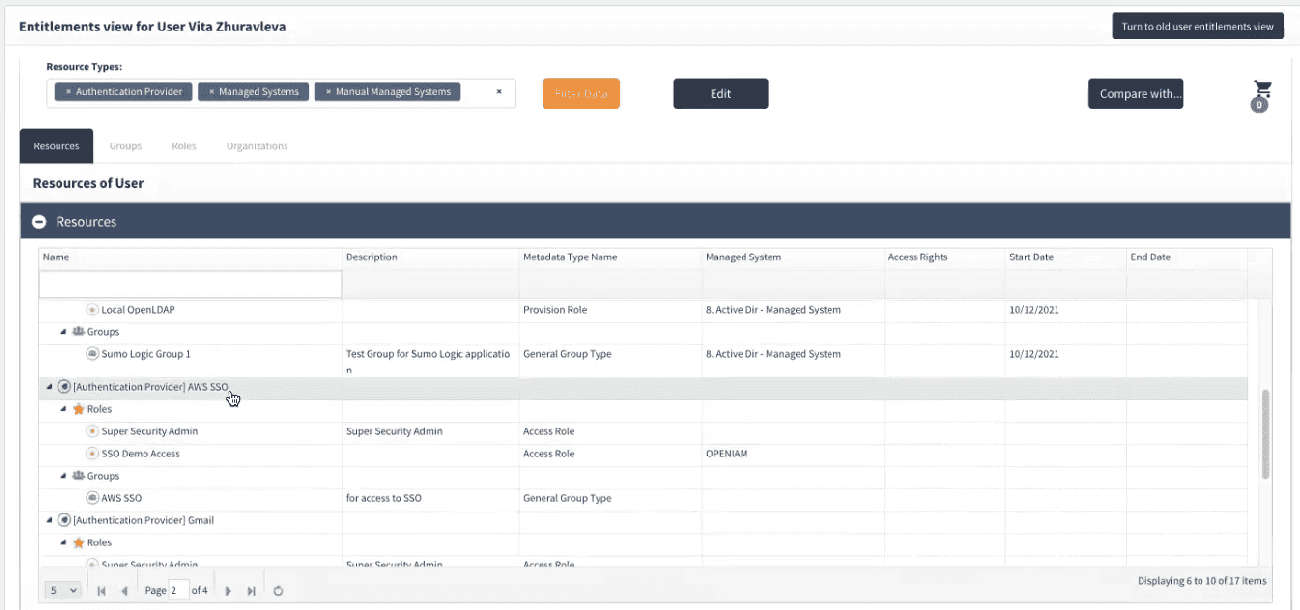Turn to old user entitlements view

[1197, 27]
